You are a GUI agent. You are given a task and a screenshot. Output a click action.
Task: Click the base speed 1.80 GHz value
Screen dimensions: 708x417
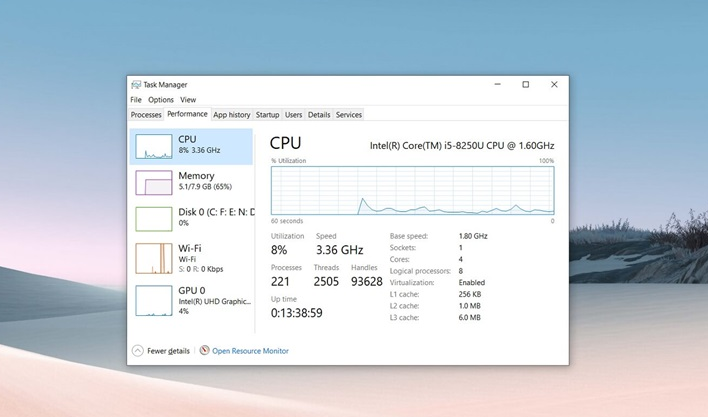[473, 236]
